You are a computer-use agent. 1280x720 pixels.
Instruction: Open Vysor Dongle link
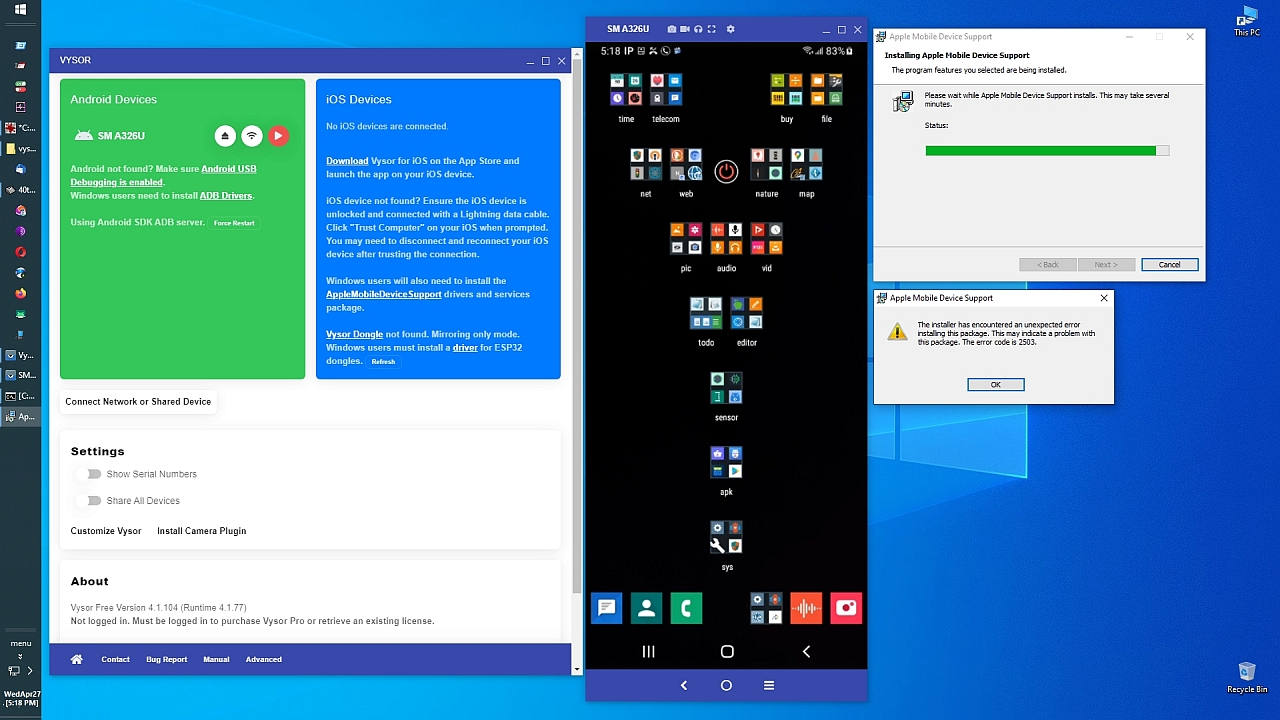pyautogui.click(x=354, y=334)
